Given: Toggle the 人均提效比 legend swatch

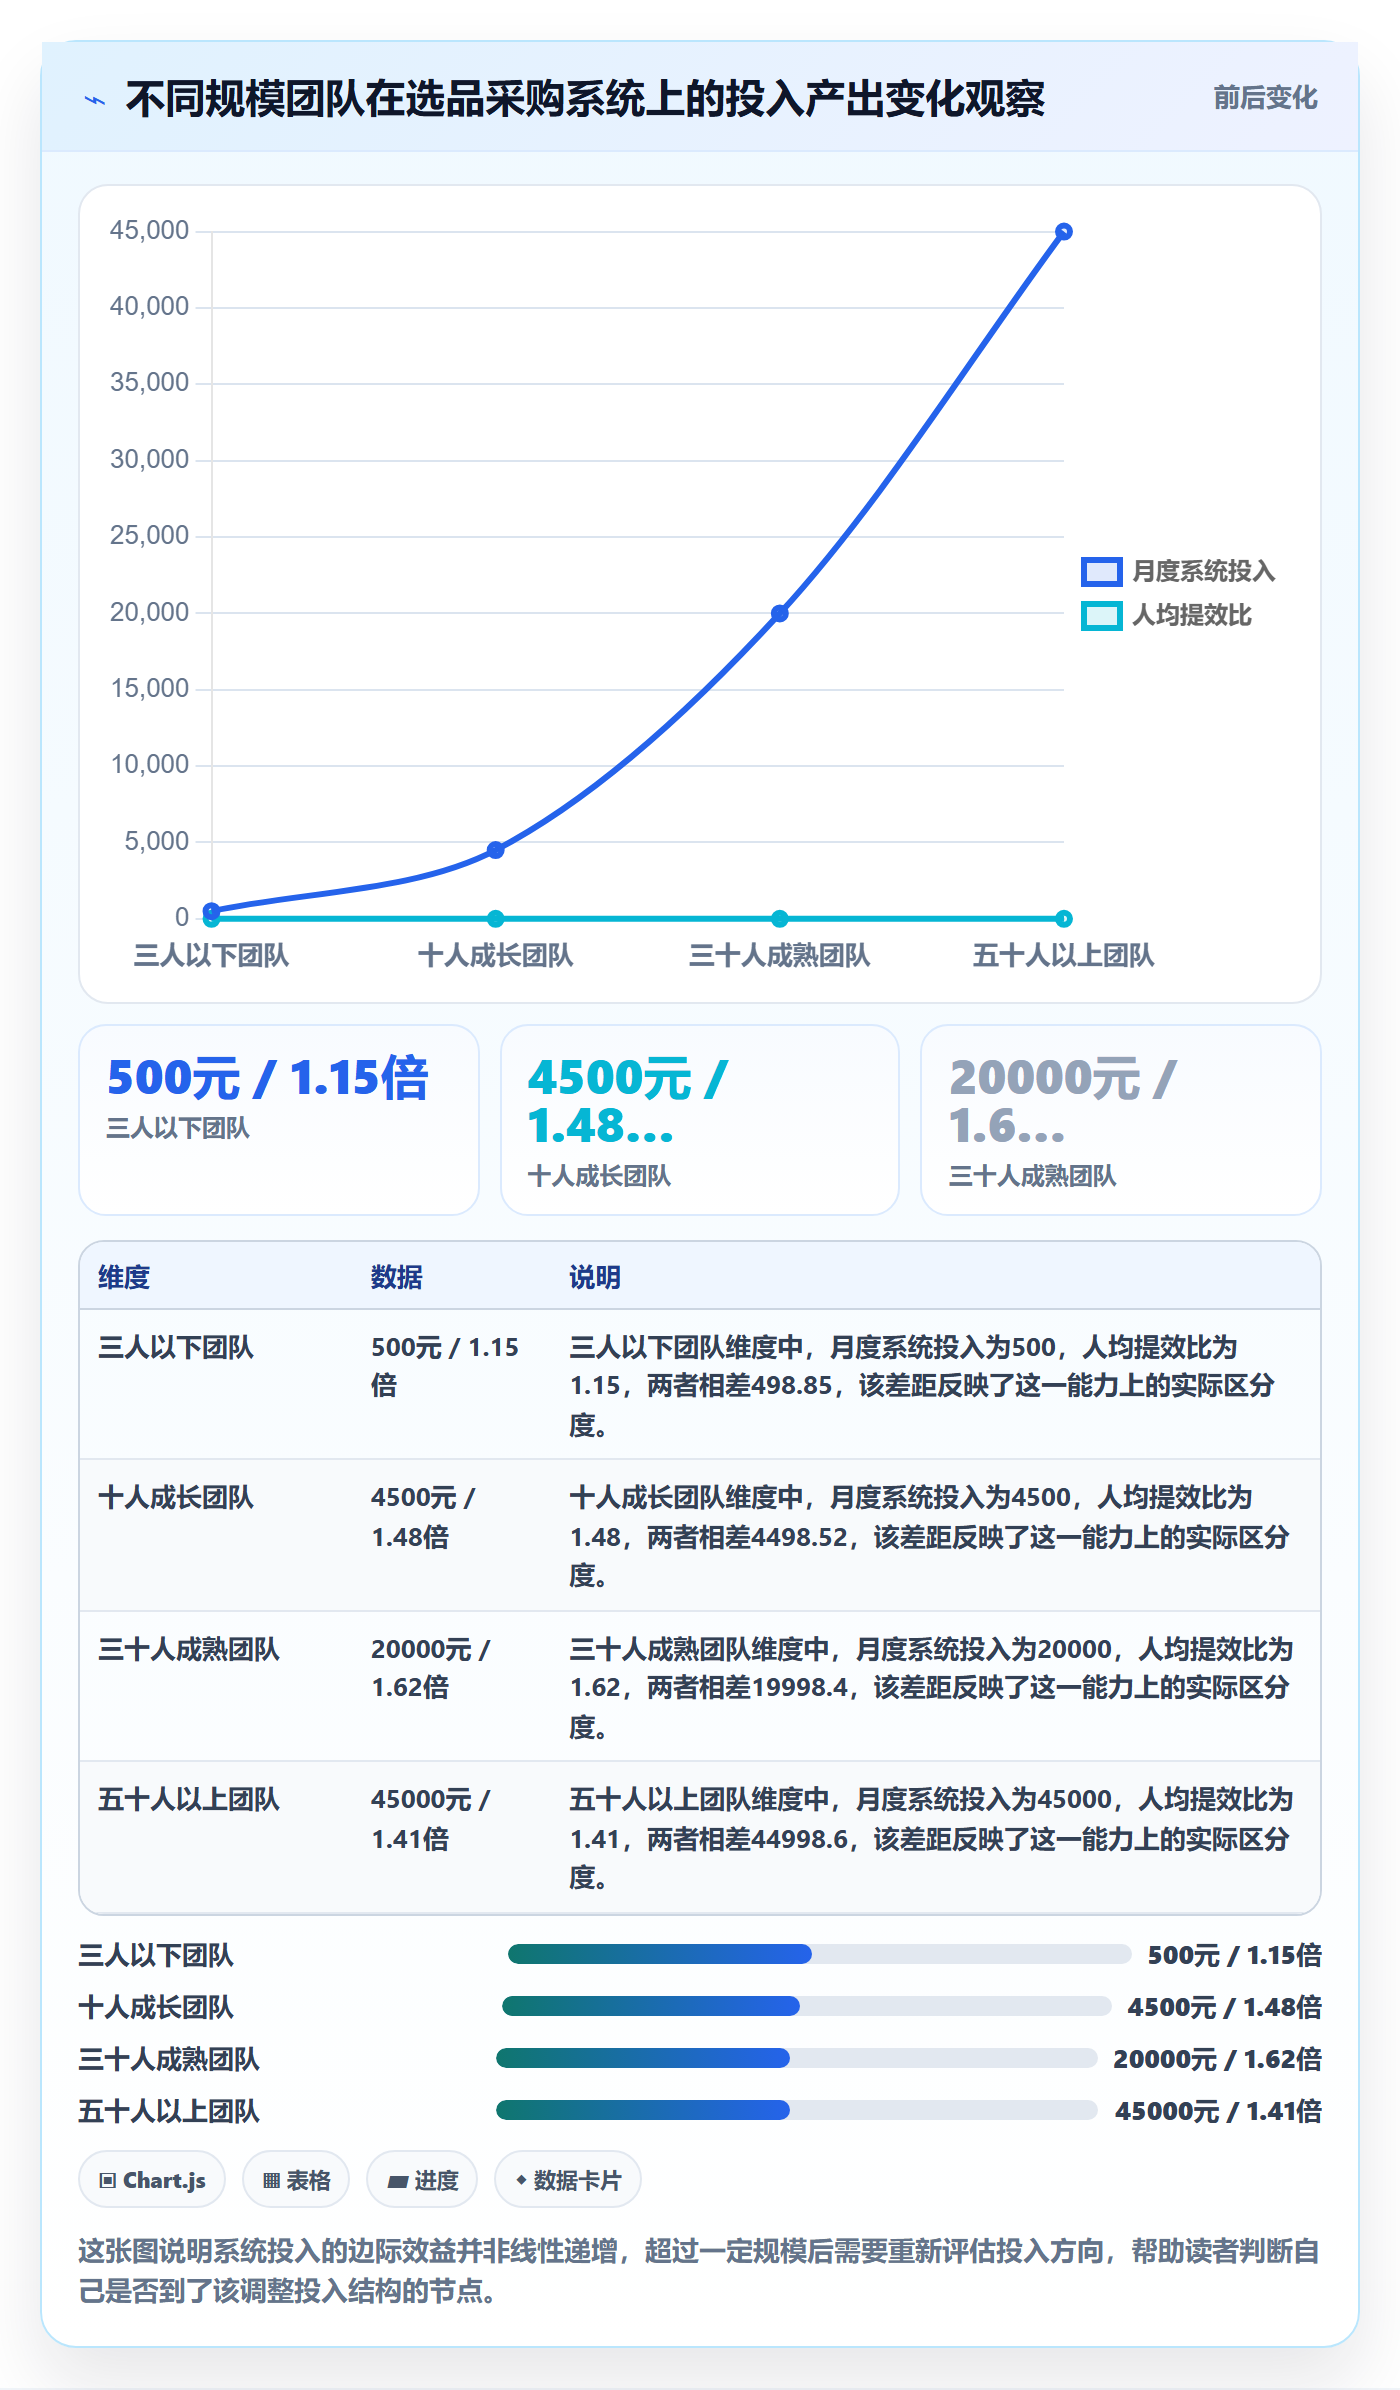Looking at the screenshot, I should pos(1101,615).
